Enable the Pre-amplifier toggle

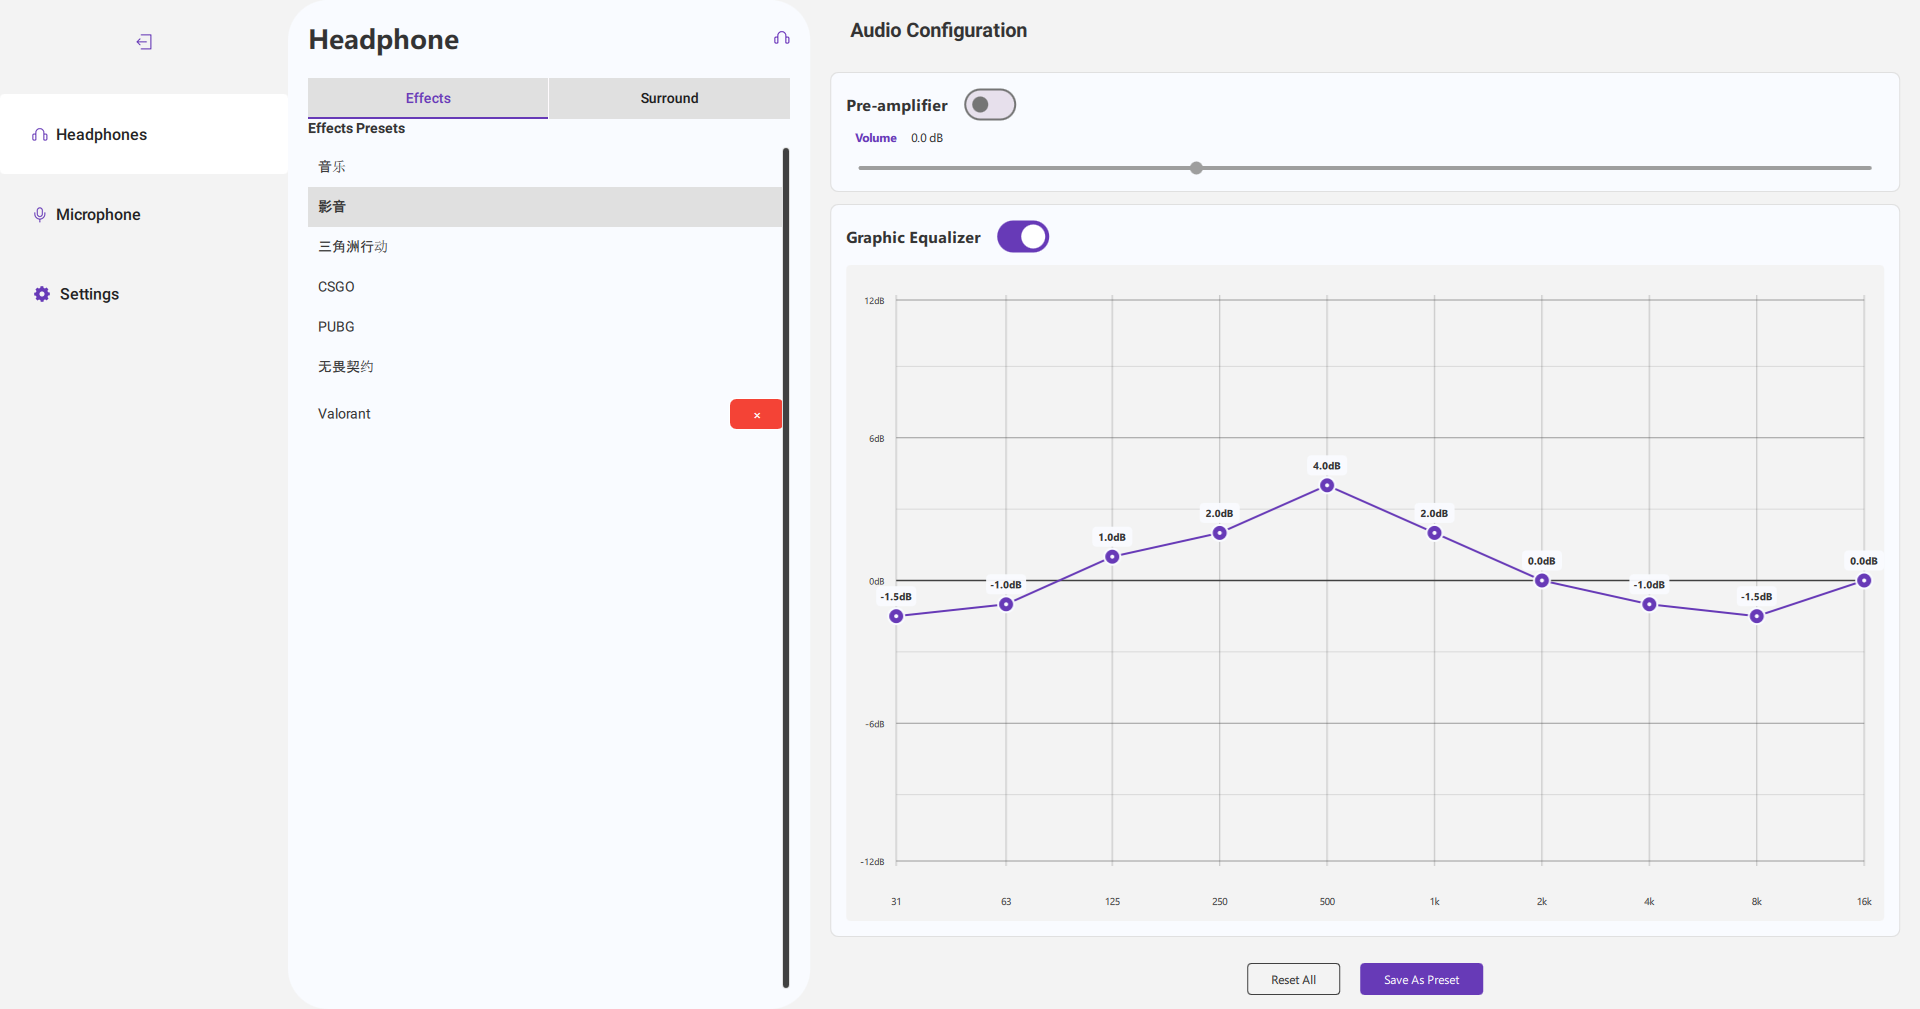click(989, 105)
